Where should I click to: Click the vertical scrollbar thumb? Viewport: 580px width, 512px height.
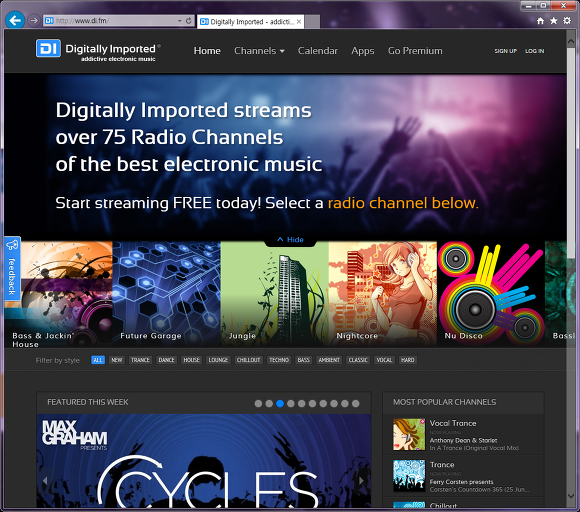click(571, 154)
